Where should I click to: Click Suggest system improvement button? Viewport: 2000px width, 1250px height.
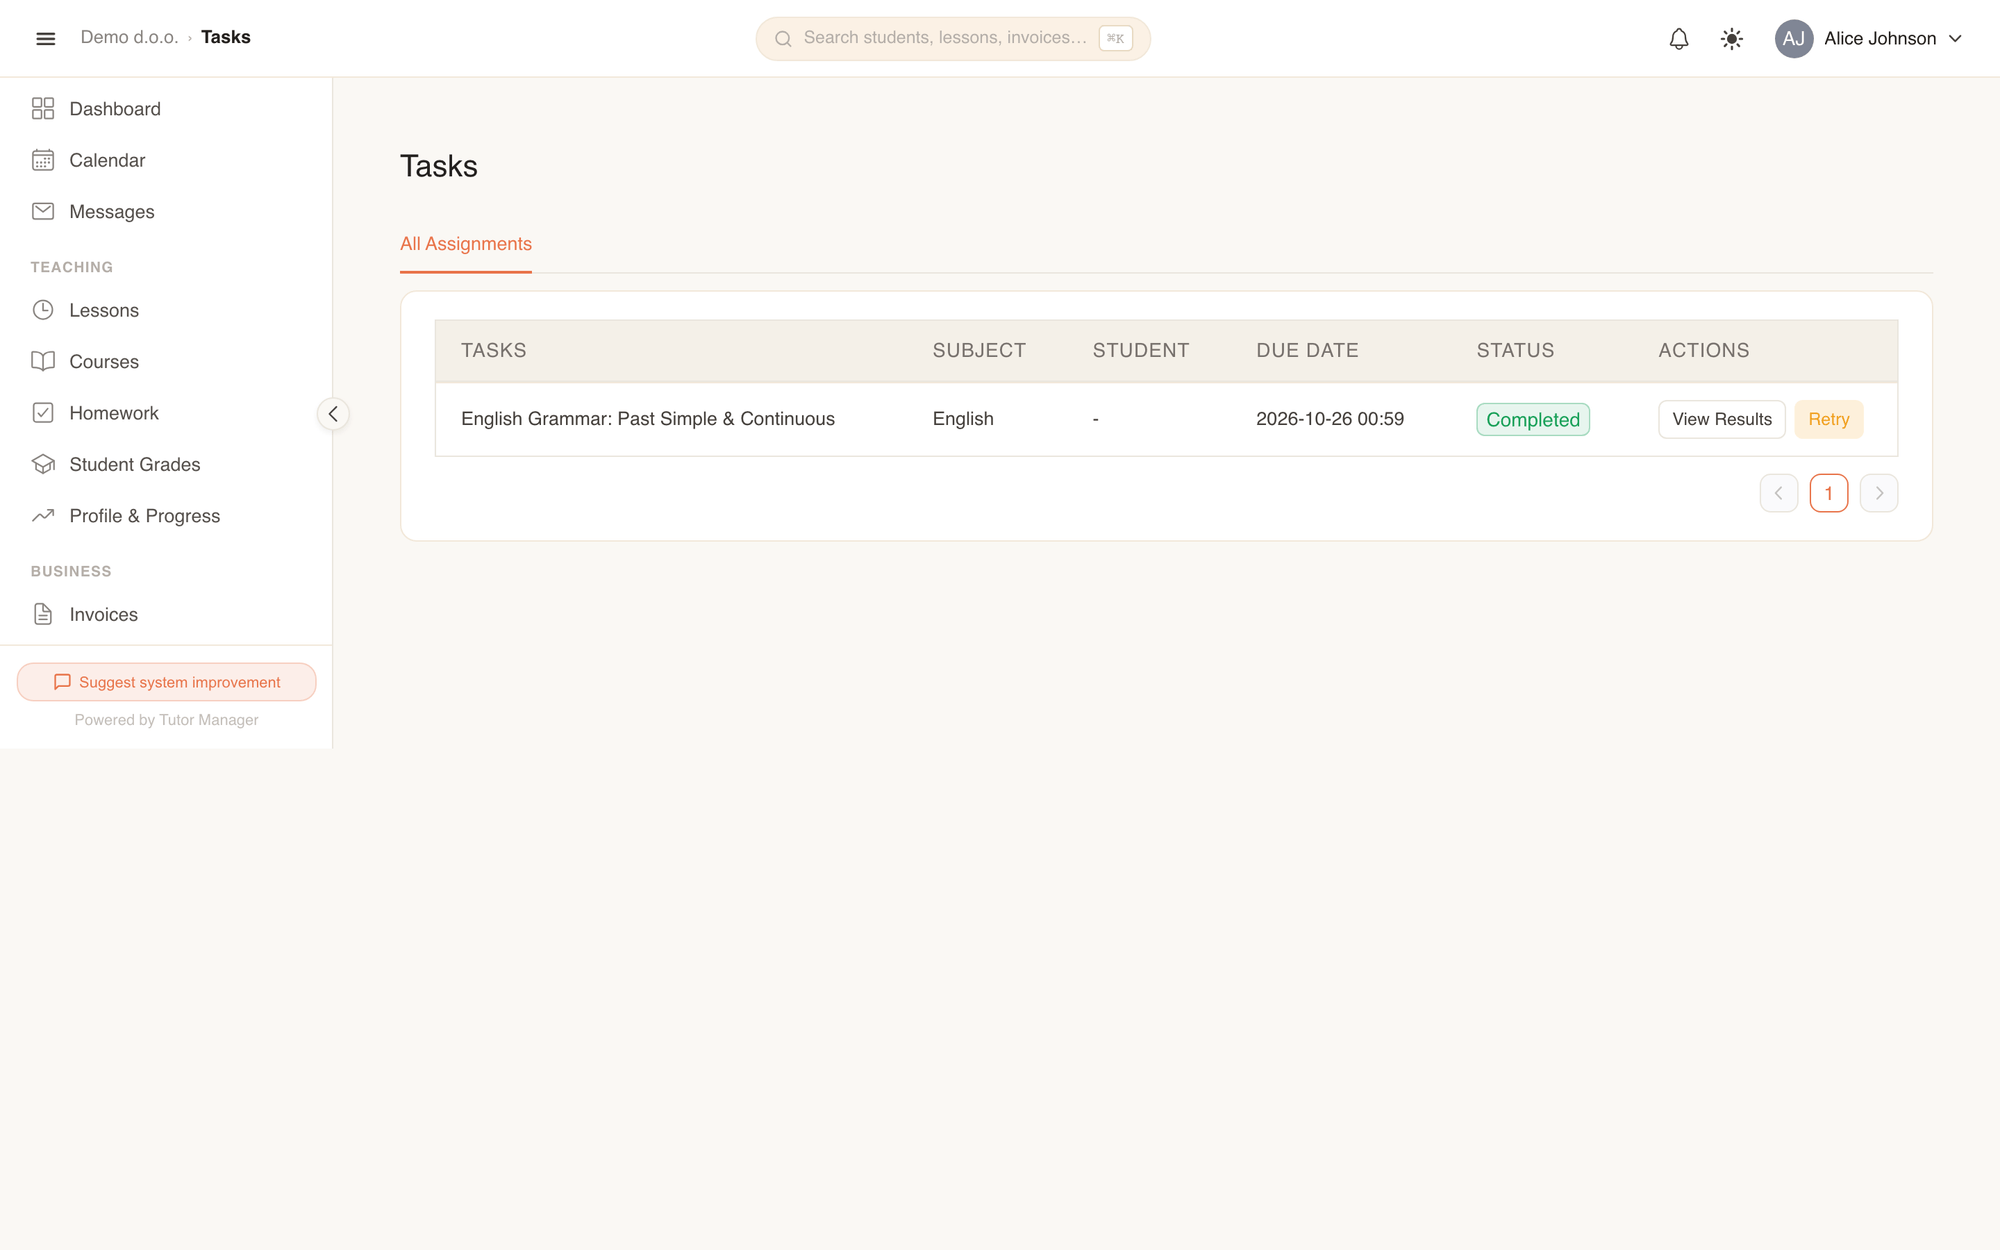(x=167, y=682)
